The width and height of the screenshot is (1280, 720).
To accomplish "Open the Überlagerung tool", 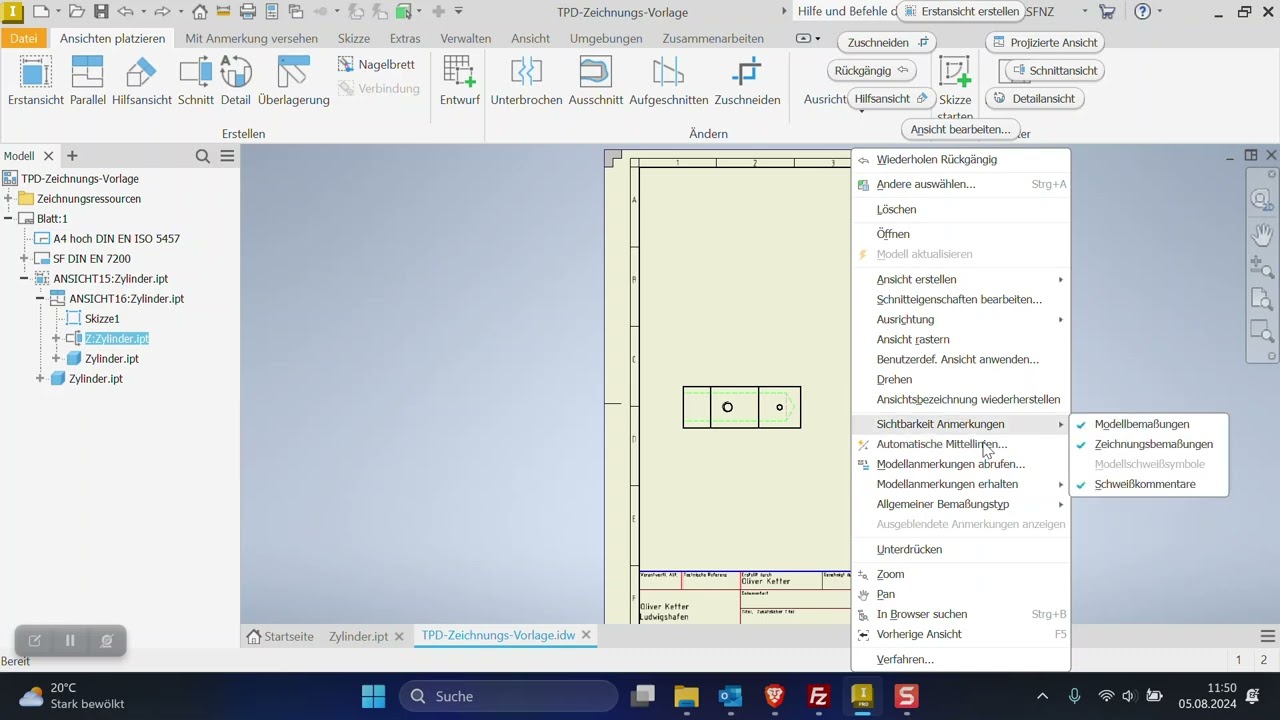I will pyautogui.click(x=294, y=81).
